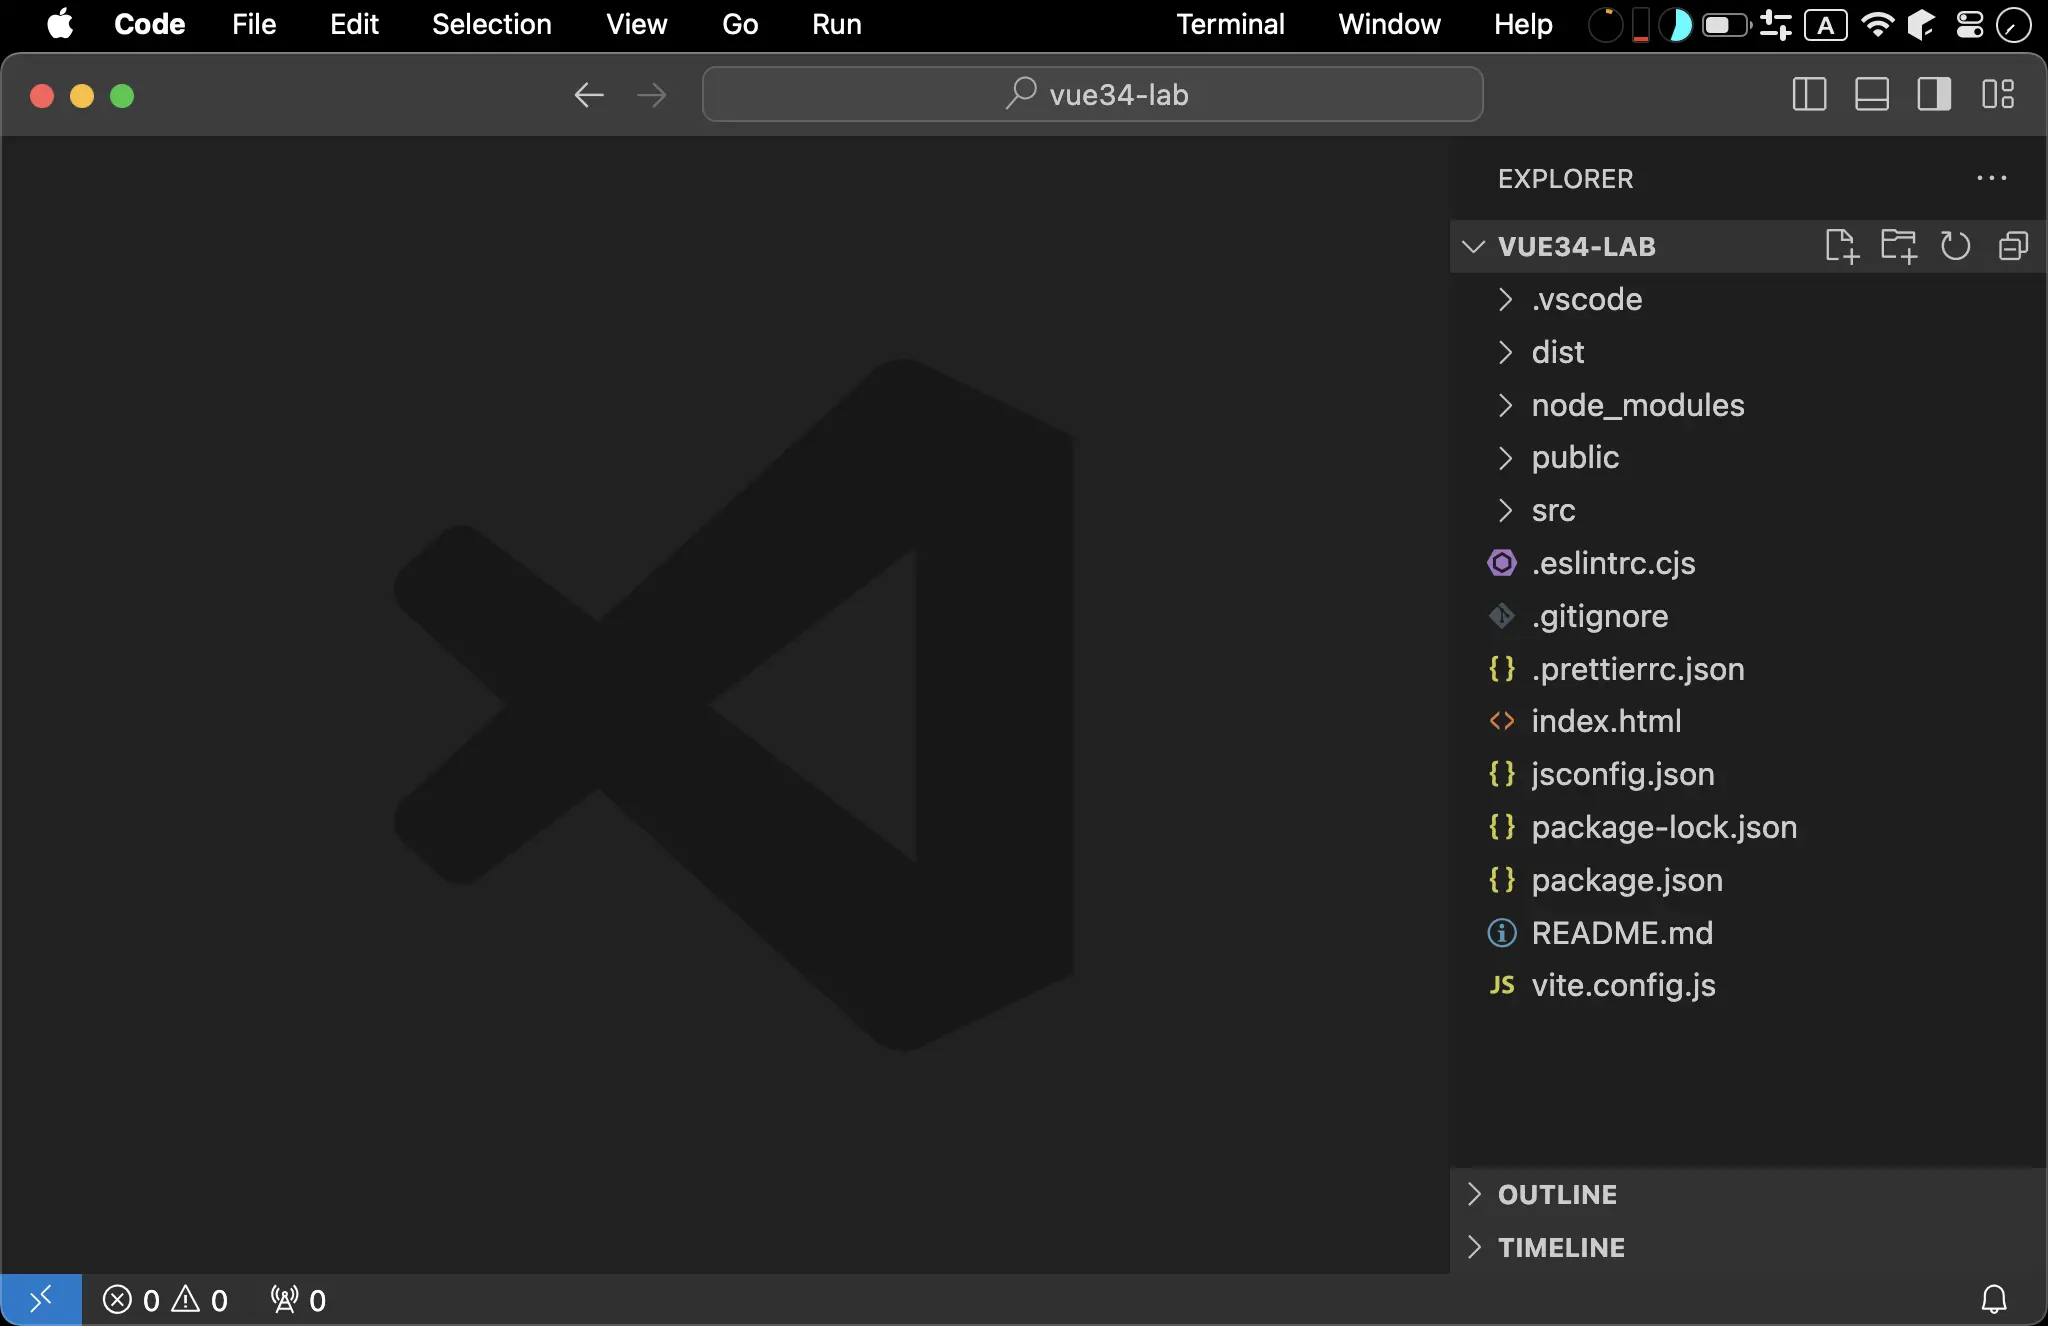Go forward using the right arrow

(x=651, y=95)
